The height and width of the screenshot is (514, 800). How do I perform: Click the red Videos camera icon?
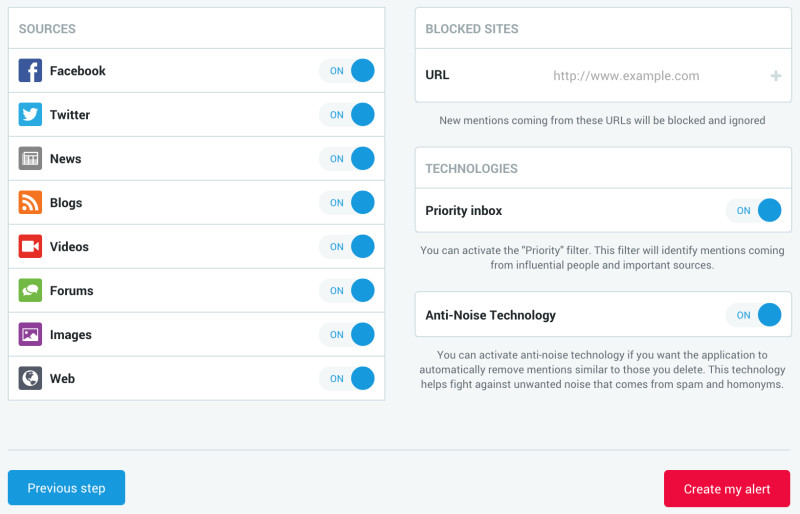[x=30, y=246]
